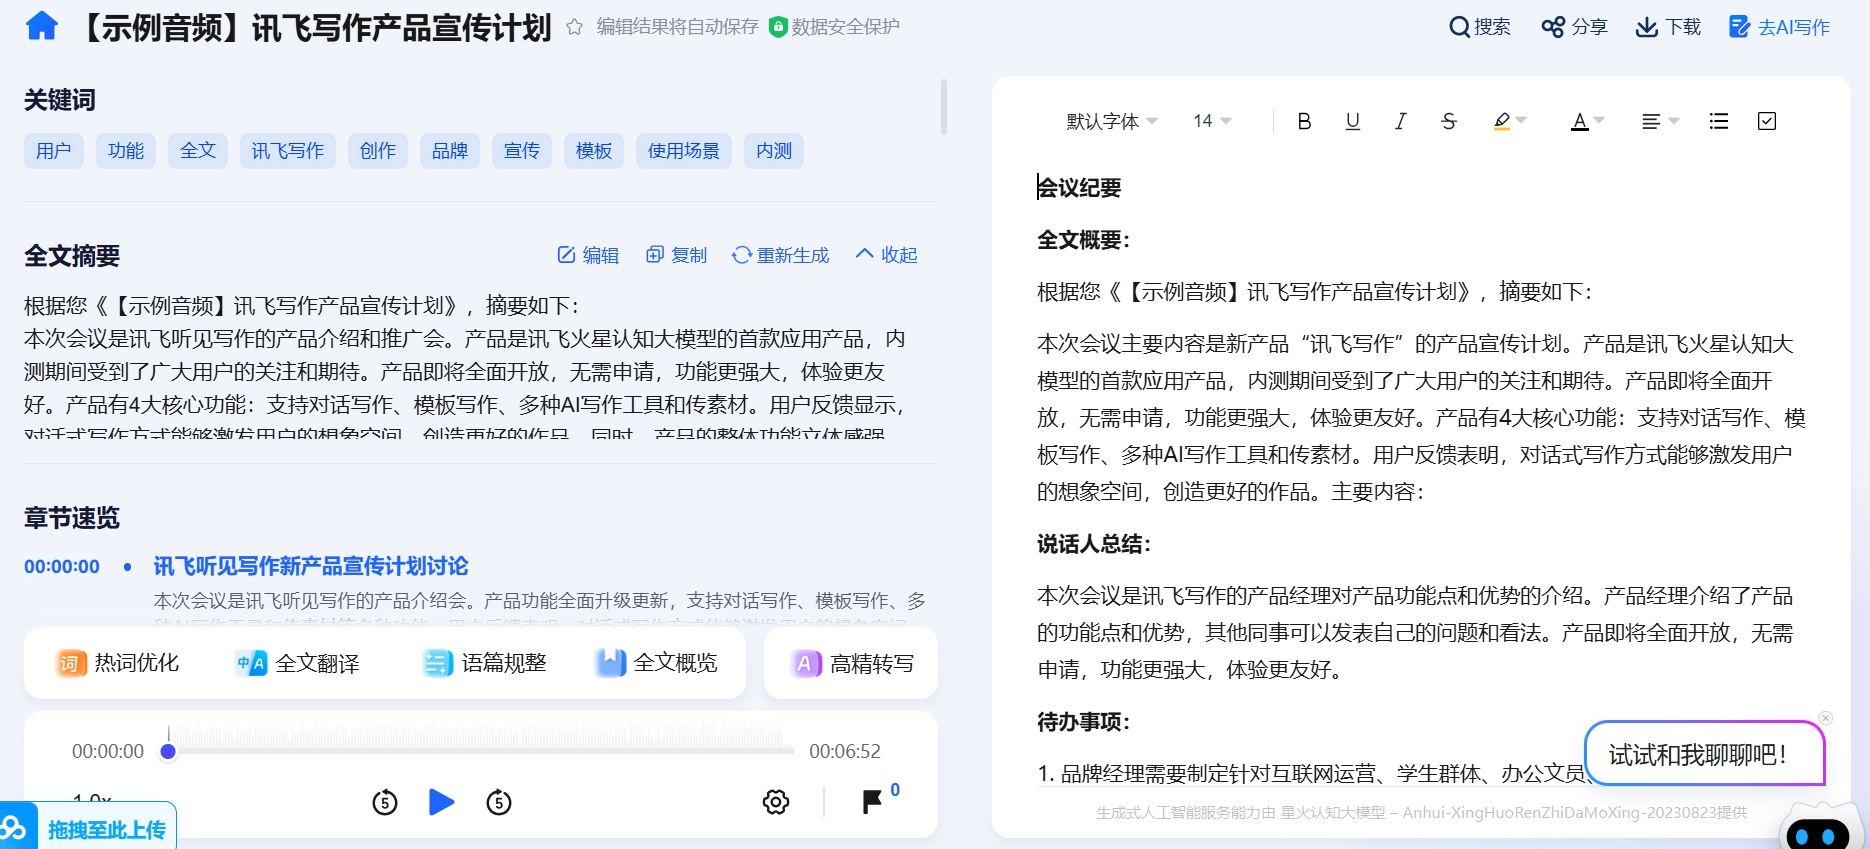1870x849 pixels.
Task: Select the 创作 keyword tag
Action: pos(378,151)
